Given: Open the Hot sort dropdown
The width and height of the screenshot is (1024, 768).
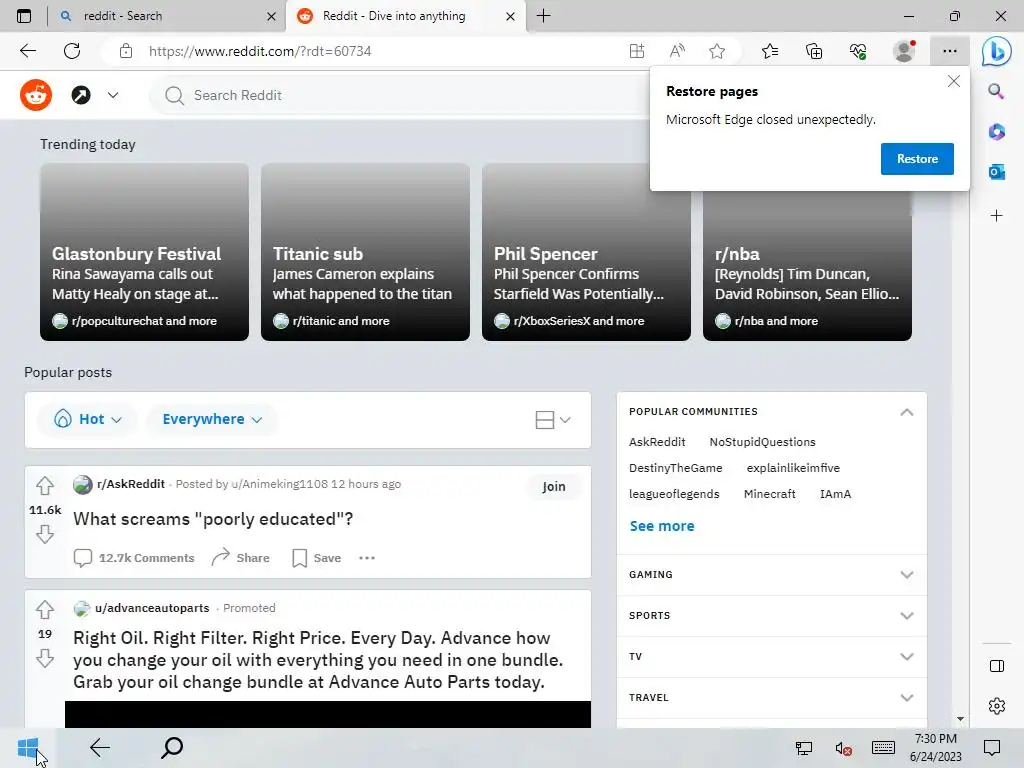Looking at the screenshot, I should (x=88, y=419).
